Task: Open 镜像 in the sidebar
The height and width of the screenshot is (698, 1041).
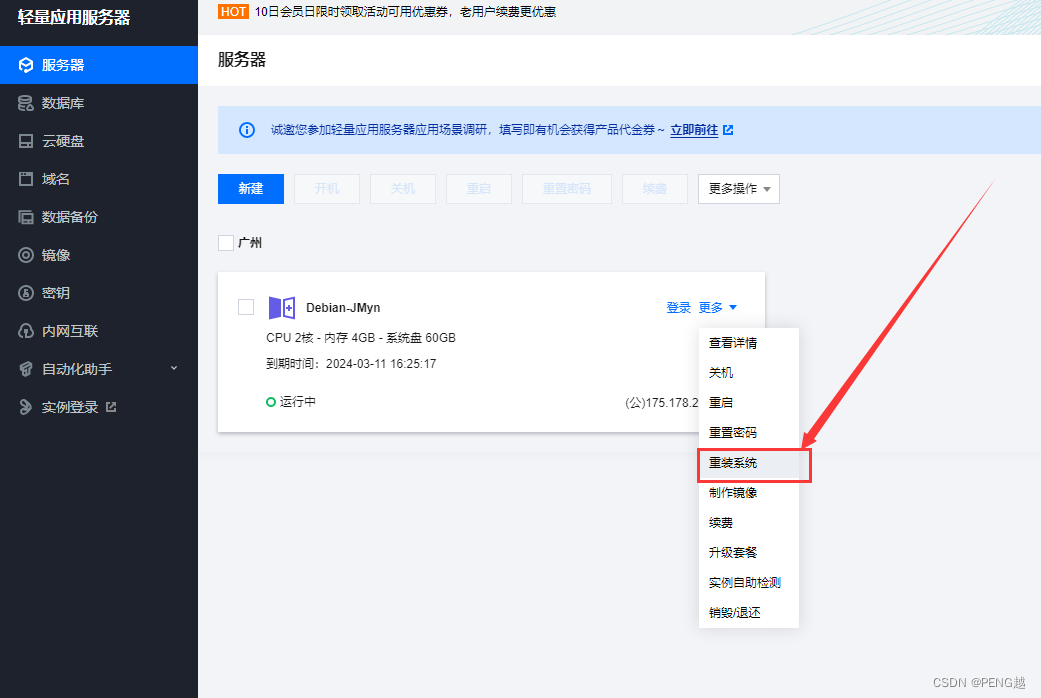Action: tap(99, 255)
